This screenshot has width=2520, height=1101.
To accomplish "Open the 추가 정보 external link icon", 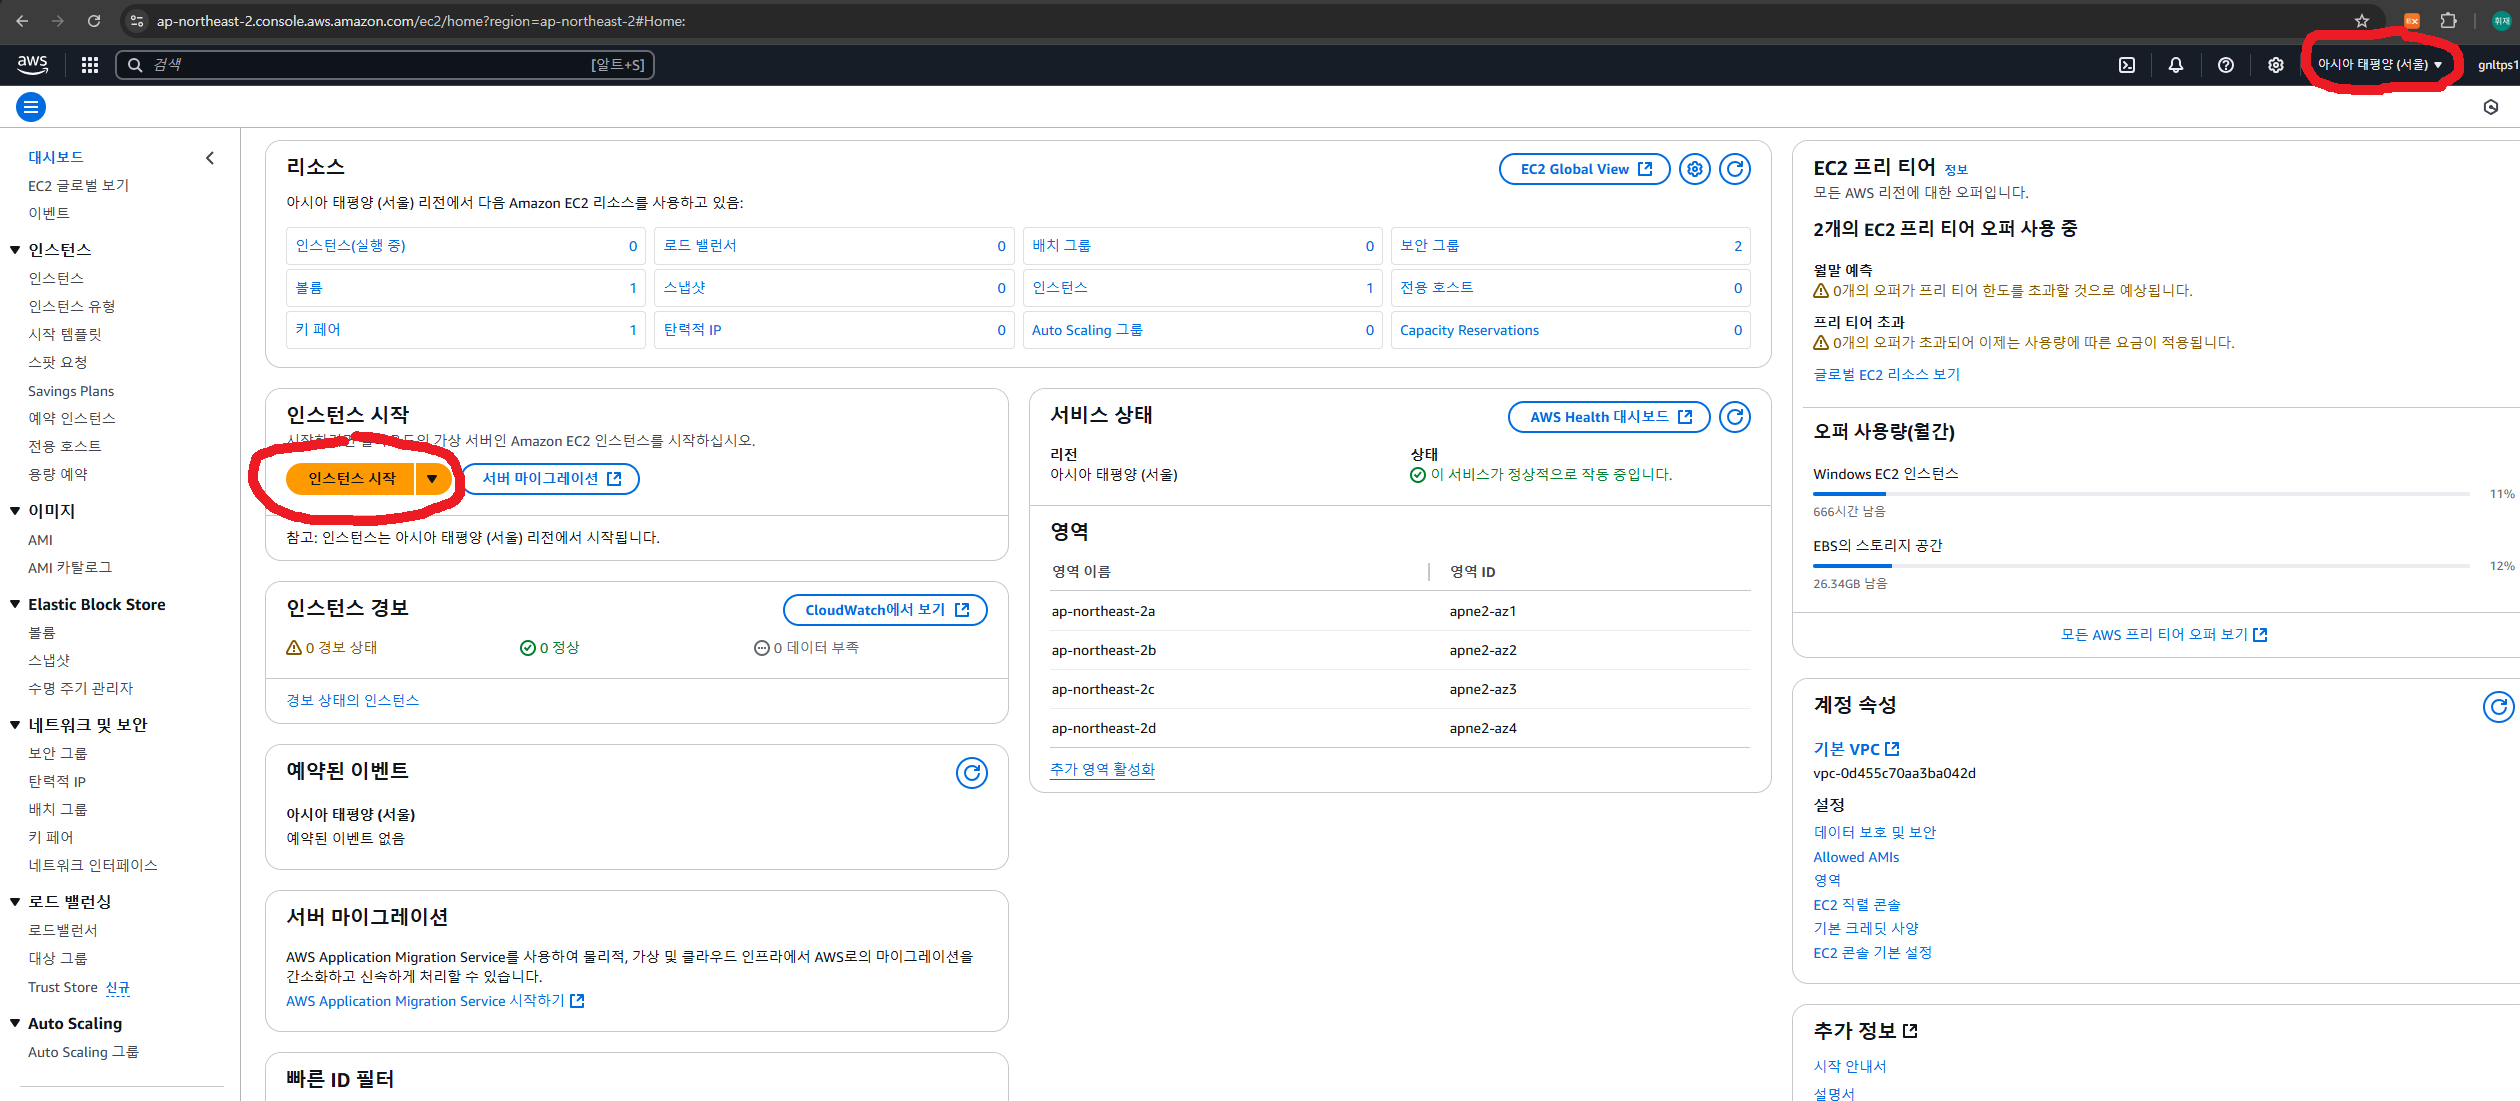I will click(x=1910, y=1031).
